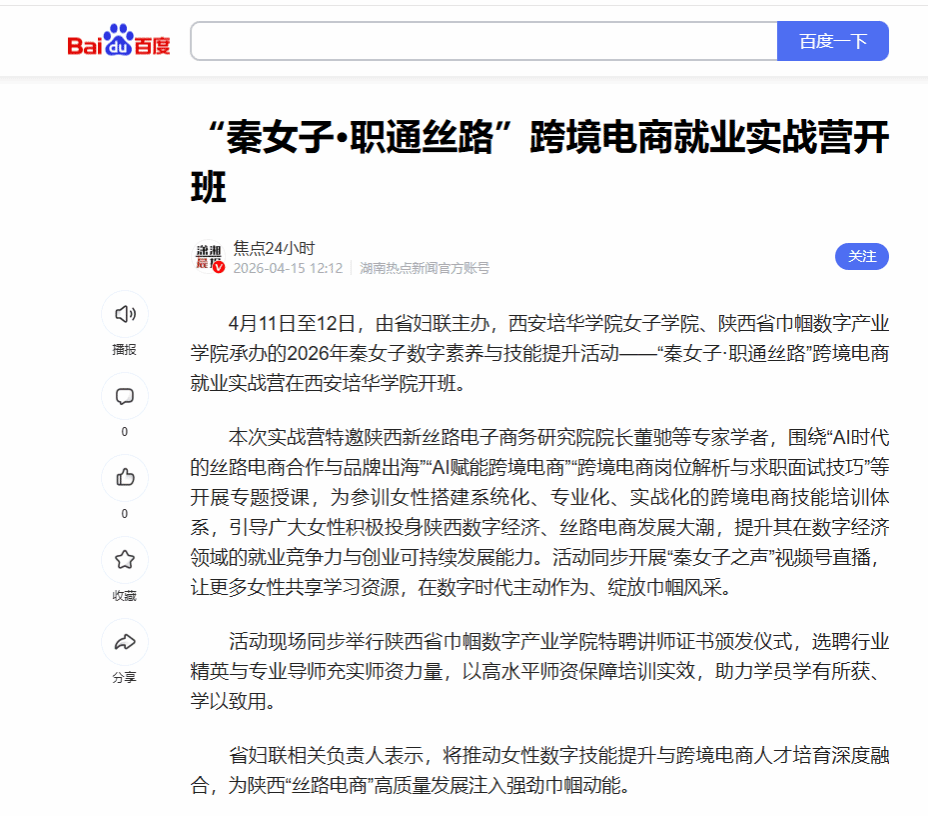928x816 pixels.
Task: Click the 2026-04-15 12:12 publish timestamp
Action: pos(288,268)
